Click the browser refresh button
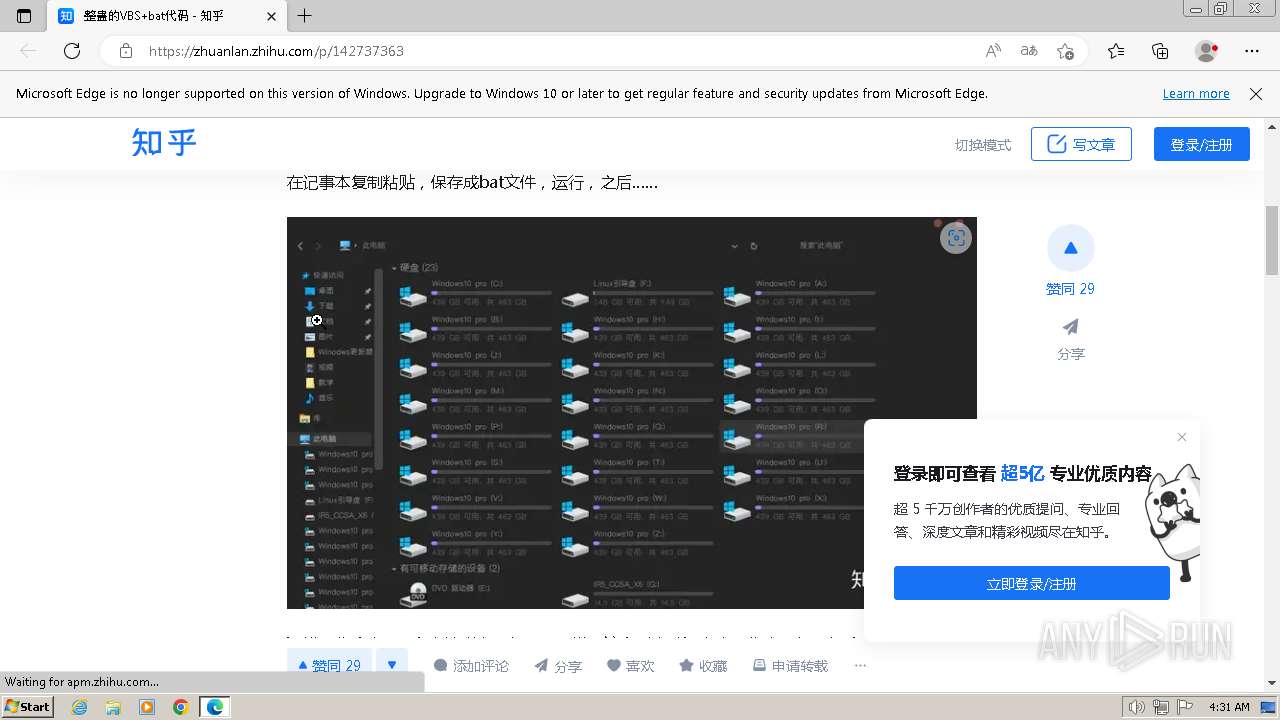Image resolution: width=1280 pixels, height=720 pixels. click(72, 51)
